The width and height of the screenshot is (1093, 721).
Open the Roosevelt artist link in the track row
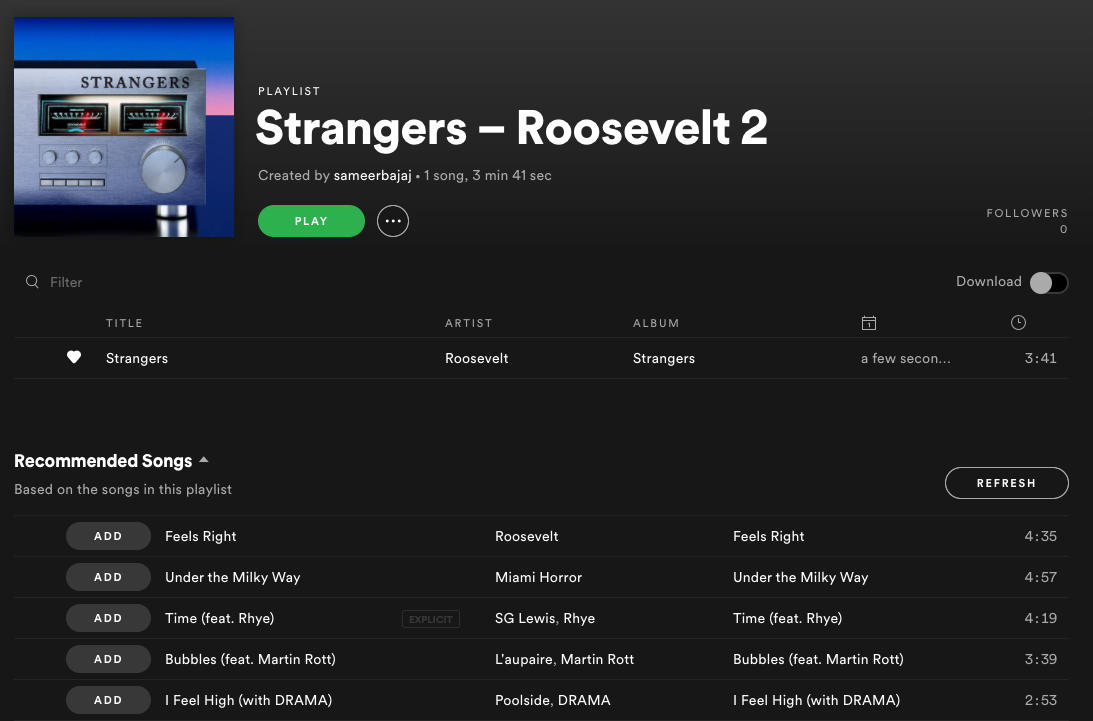[477, 358]
